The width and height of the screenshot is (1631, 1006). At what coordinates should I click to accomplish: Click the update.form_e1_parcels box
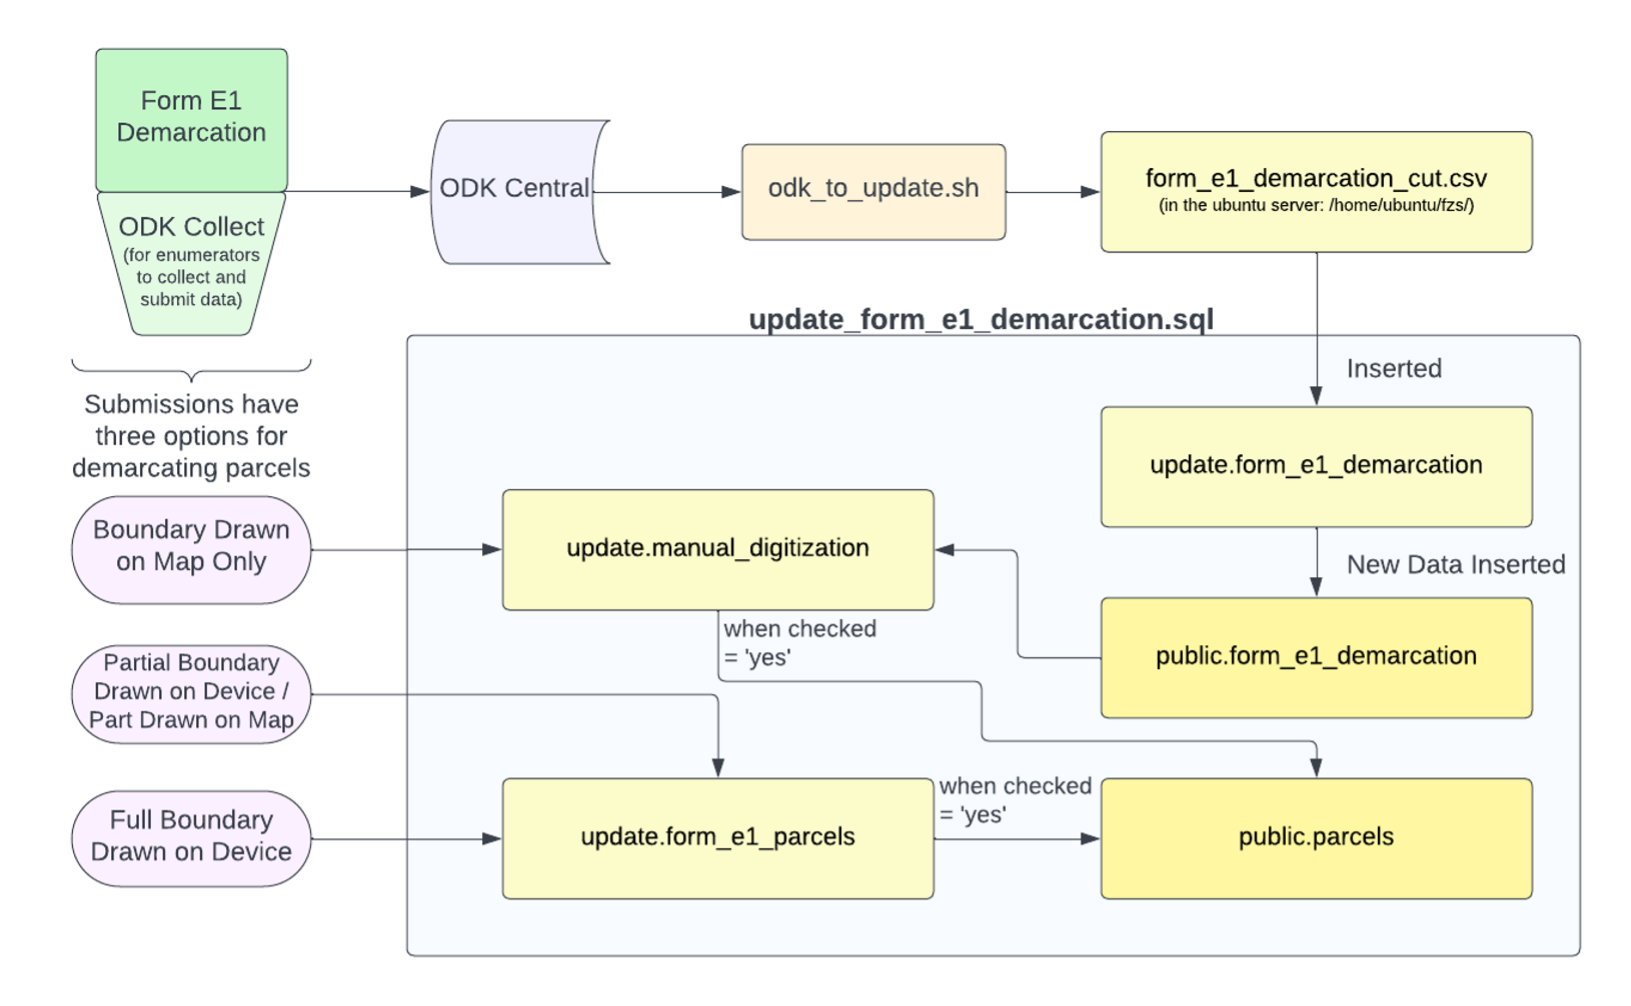click(717, 838)
